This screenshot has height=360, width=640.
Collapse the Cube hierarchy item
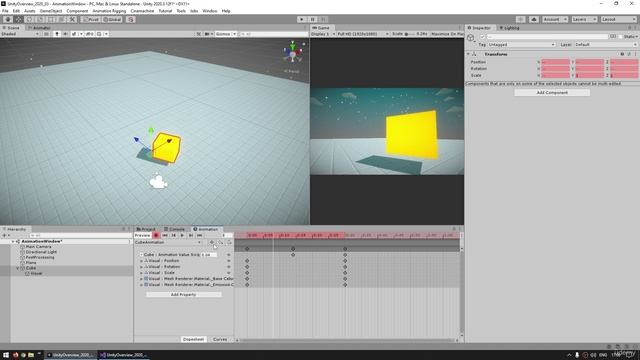(x=18, y=268)
